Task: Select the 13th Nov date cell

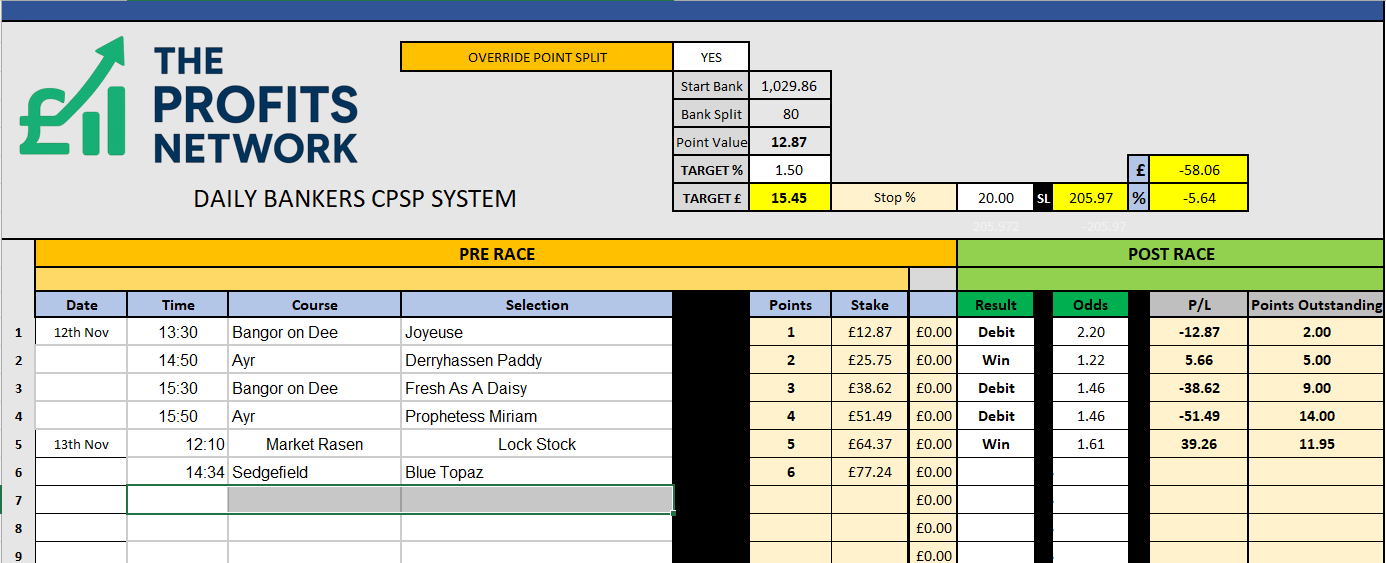Action: [x=82, y=444]
